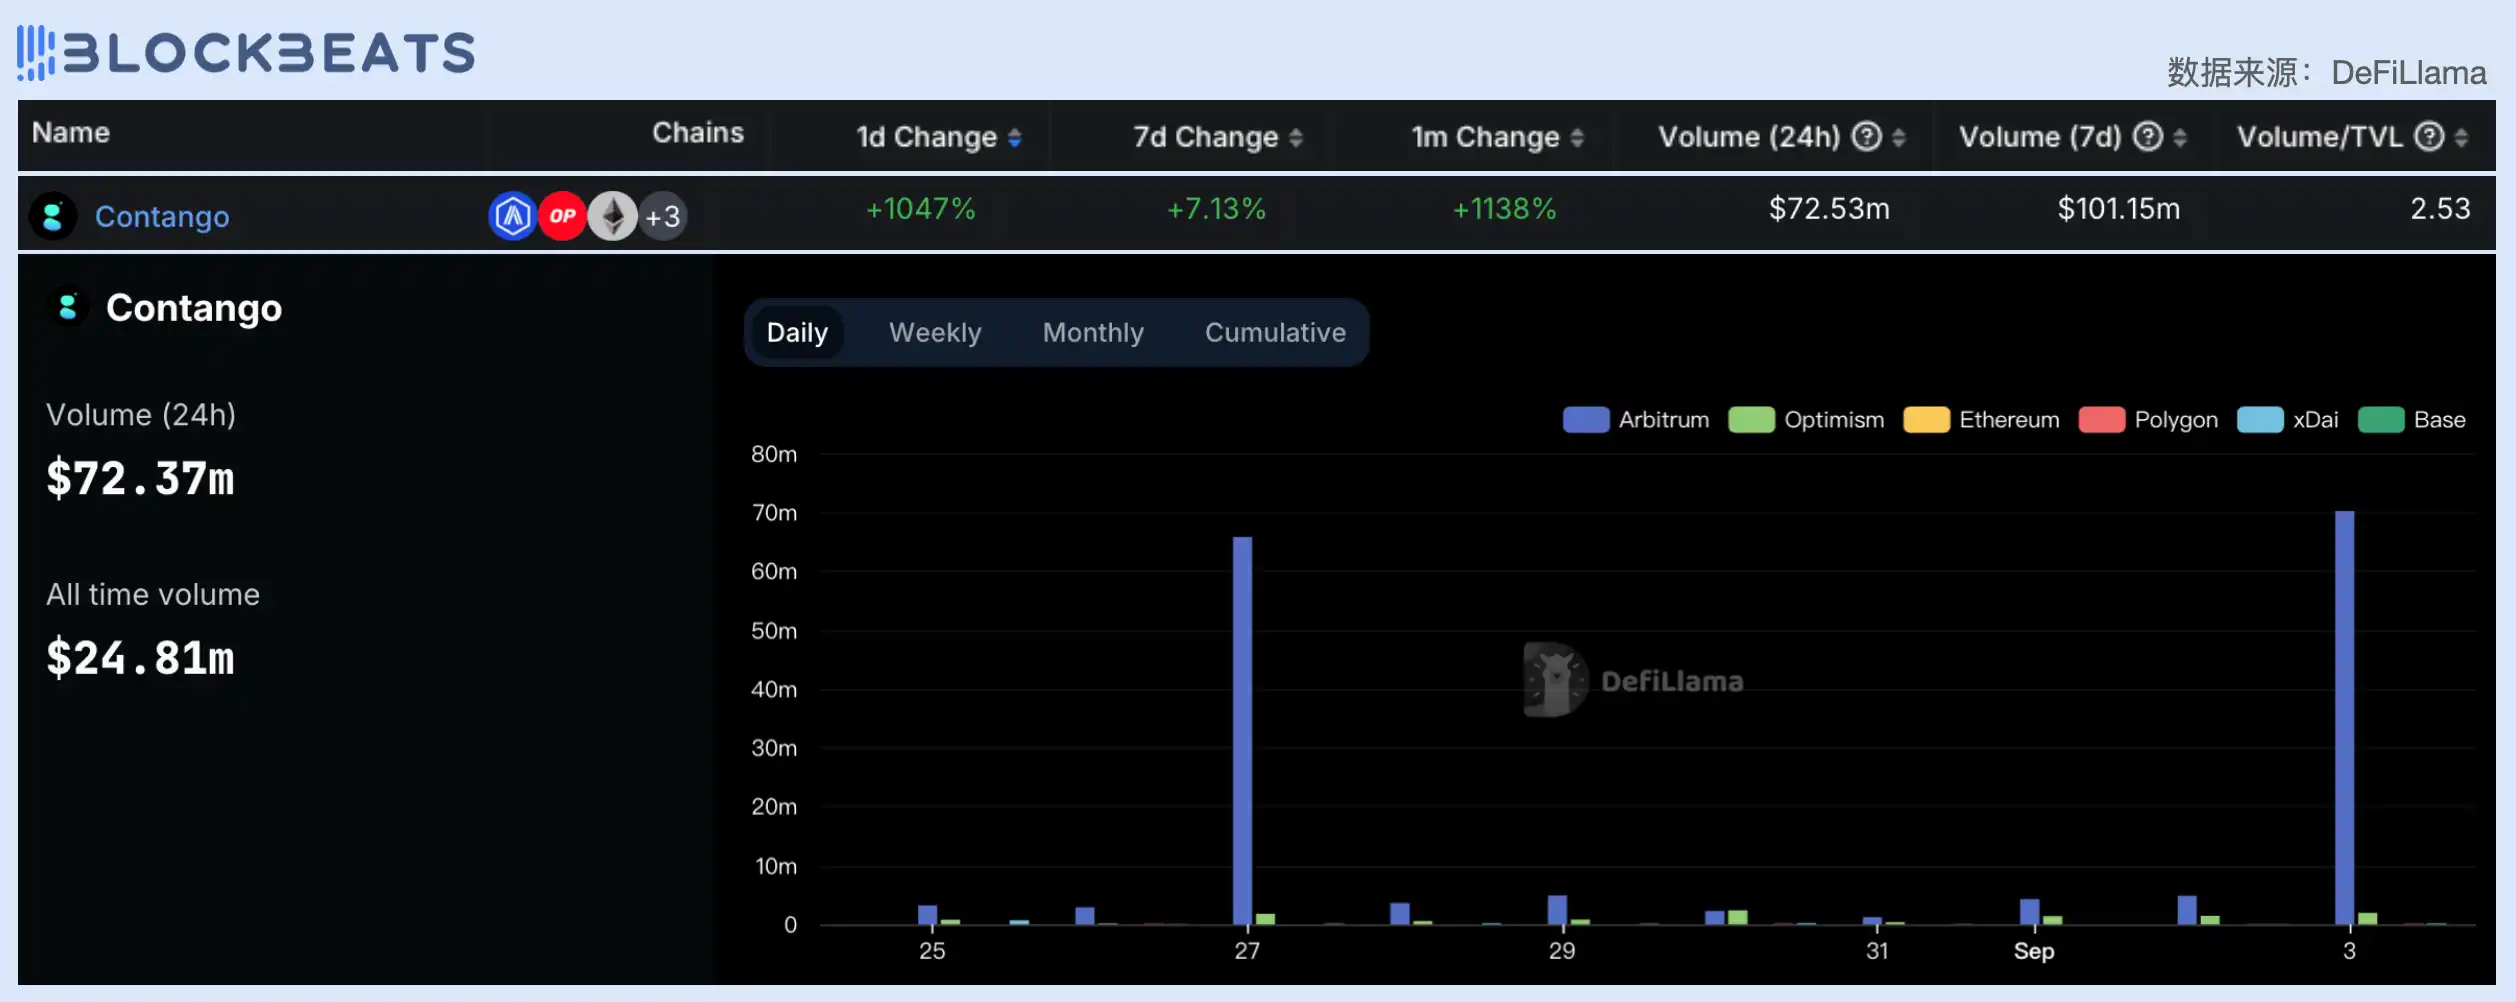The width and height of the screenshot is (2516, 1002).
Task: Sort table by 7d Change arrows
Action: pos(1295,138)
